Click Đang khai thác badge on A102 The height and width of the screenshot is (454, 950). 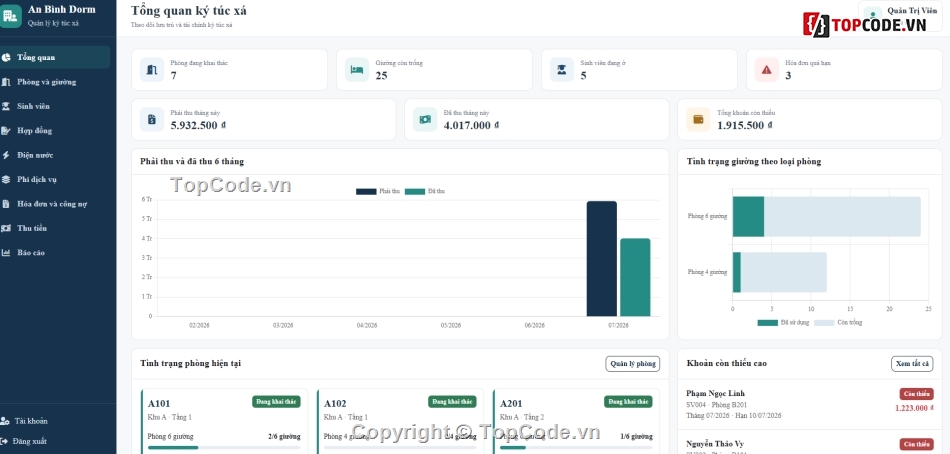click(x=452, y=402)
